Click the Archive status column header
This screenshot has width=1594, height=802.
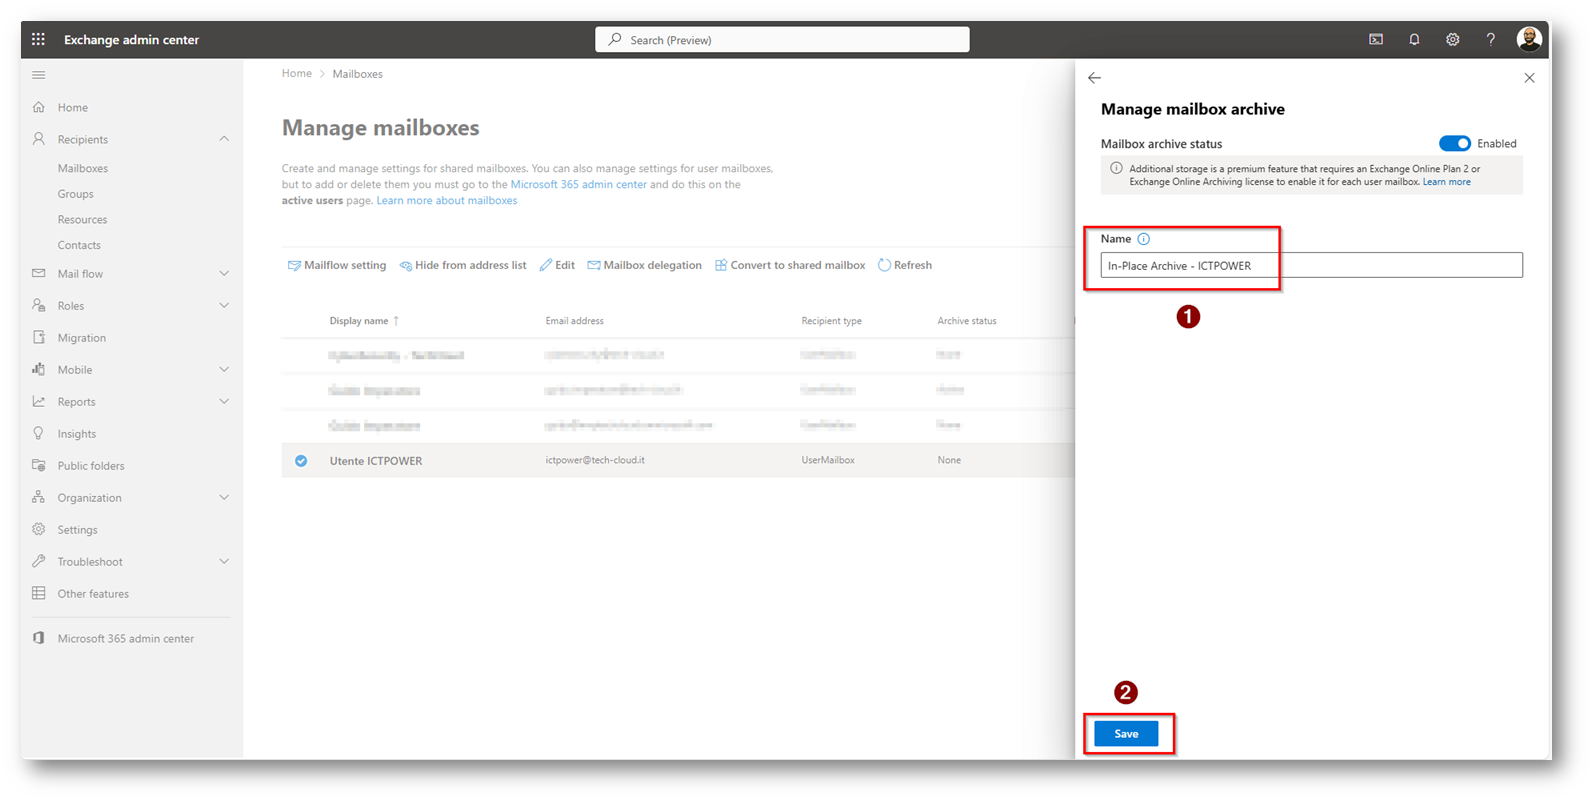click(967, 321)
